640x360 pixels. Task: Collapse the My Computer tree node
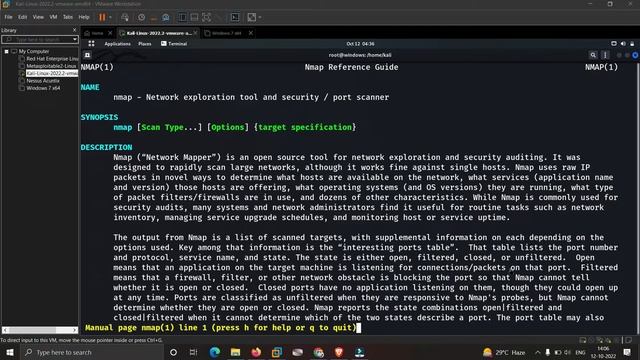(x=7, y=51)
